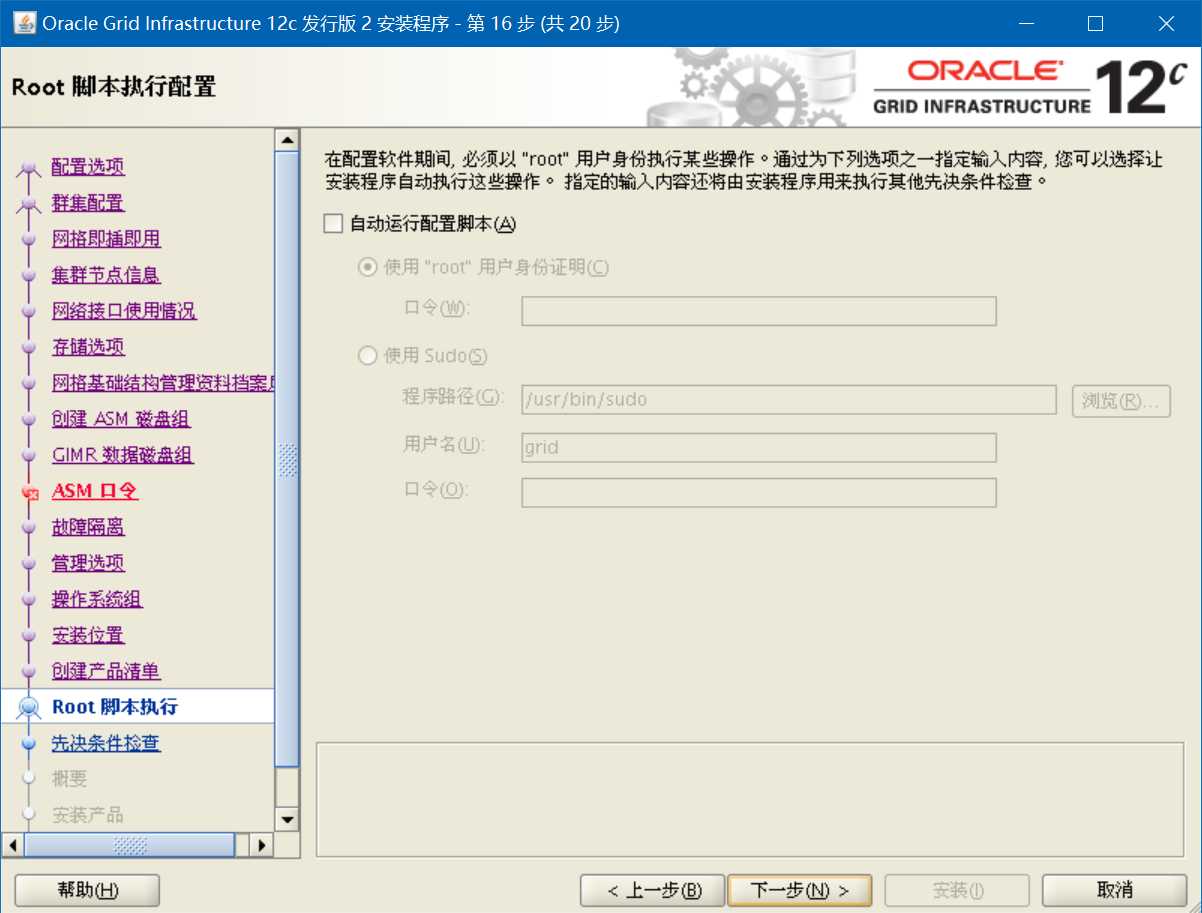The image size is (1202, 913).
Task: Click the disabled 安装 button
Action: (x=957, y=890)
